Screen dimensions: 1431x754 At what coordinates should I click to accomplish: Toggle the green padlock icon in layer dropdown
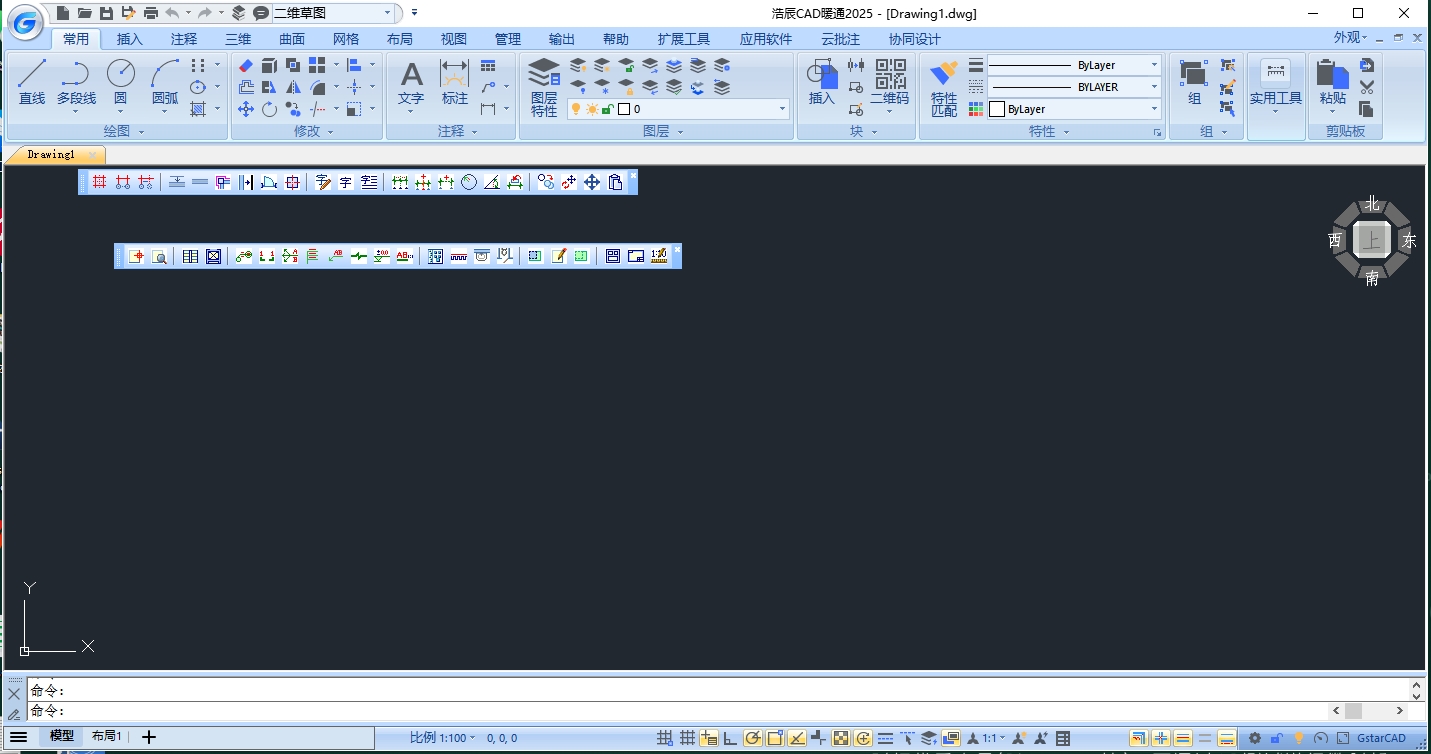(607, 109)
